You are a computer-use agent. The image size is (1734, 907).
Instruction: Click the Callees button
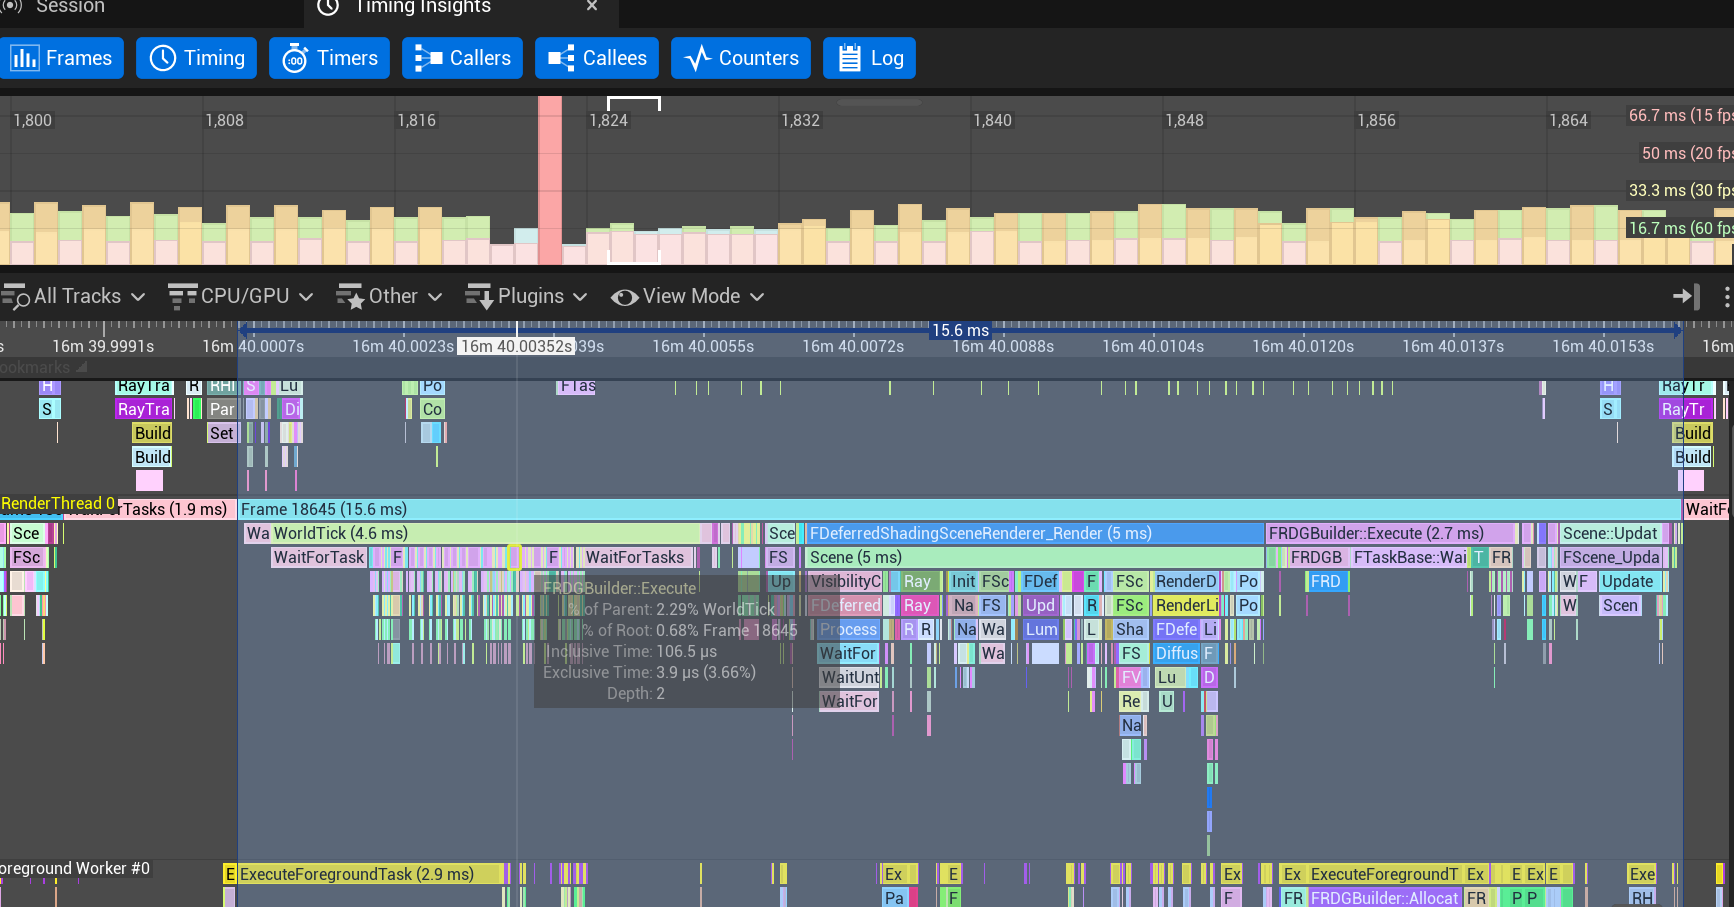click(x=597, y=58)
